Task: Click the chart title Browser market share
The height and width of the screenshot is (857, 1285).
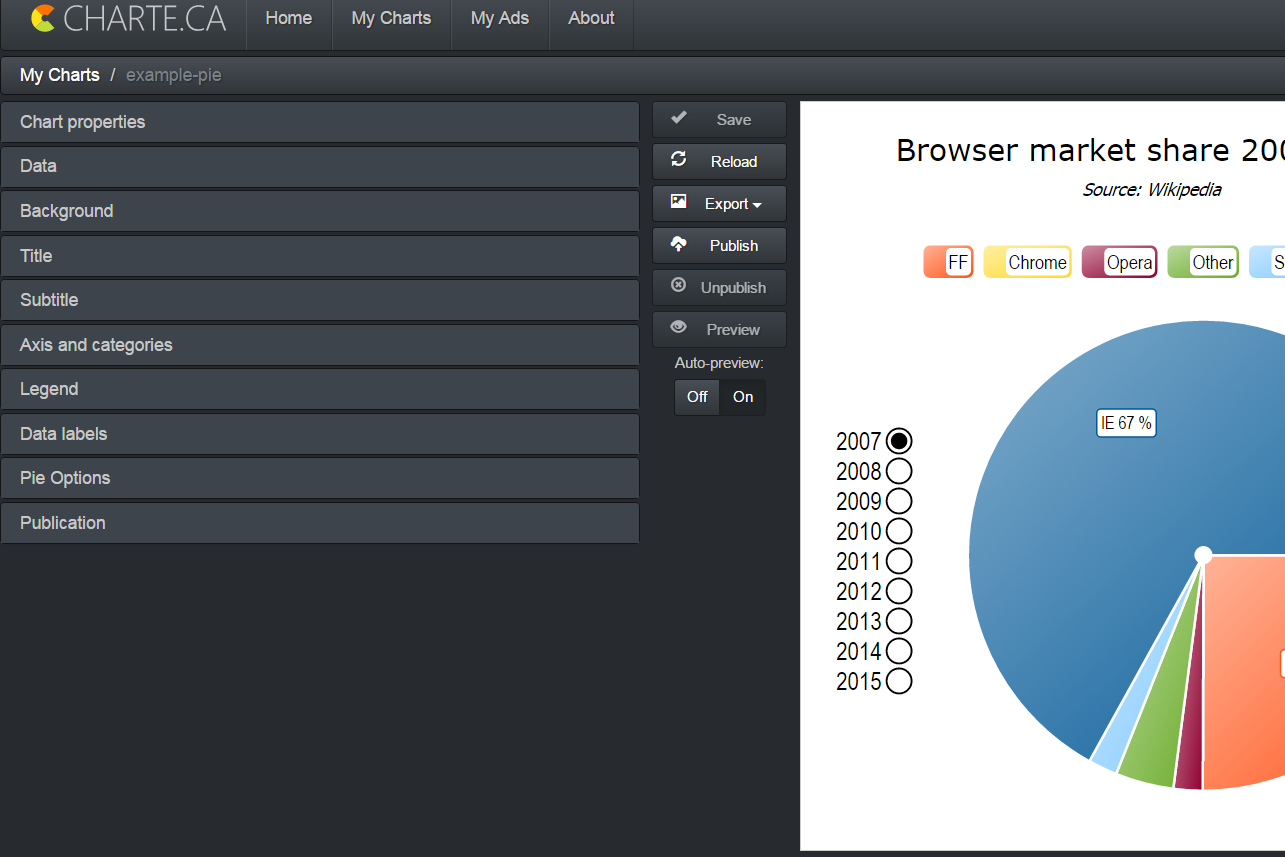Action: [1090, 150]
